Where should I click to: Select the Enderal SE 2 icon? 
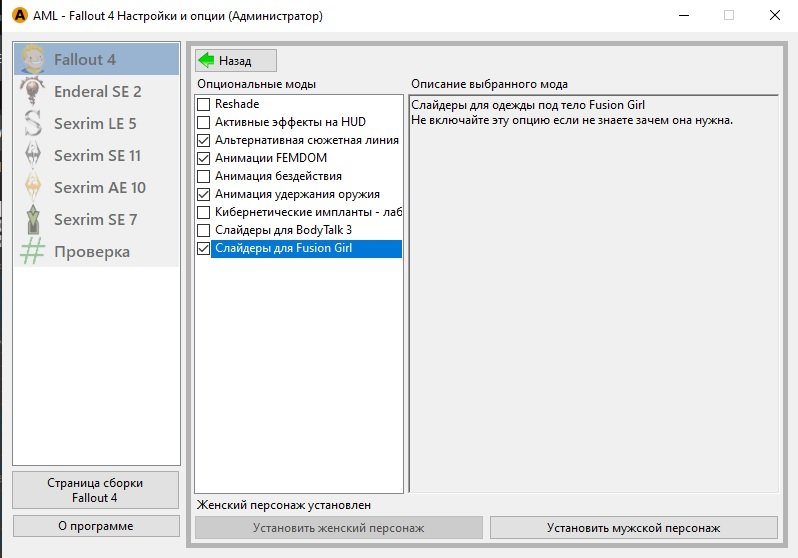coord(33,91)
